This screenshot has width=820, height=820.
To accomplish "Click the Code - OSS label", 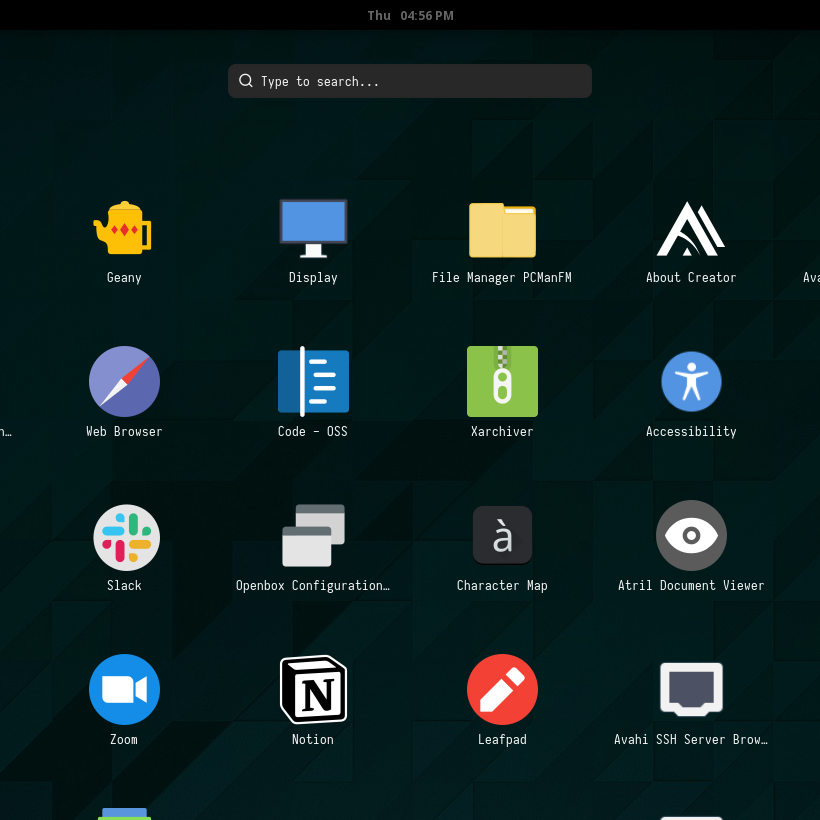I will tap(313, 431).
